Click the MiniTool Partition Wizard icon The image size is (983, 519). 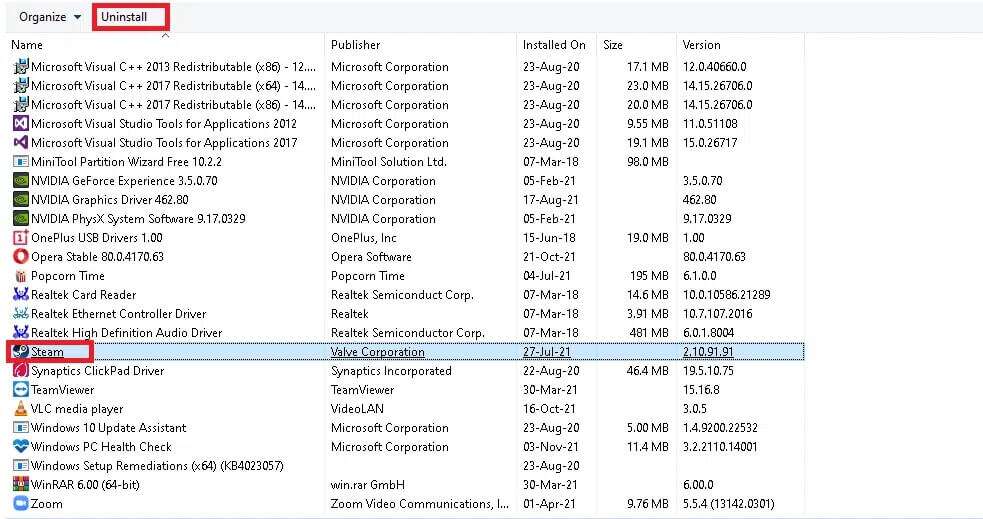pyautogui.click(x=21, y=162)
